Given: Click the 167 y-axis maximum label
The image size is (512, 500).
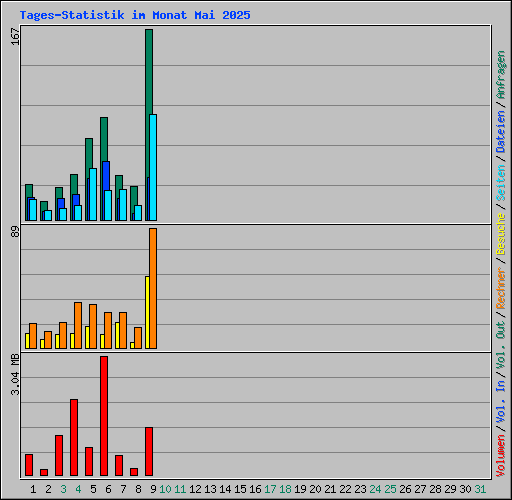Looking at the screenshot, I should [x=15, y=36].
